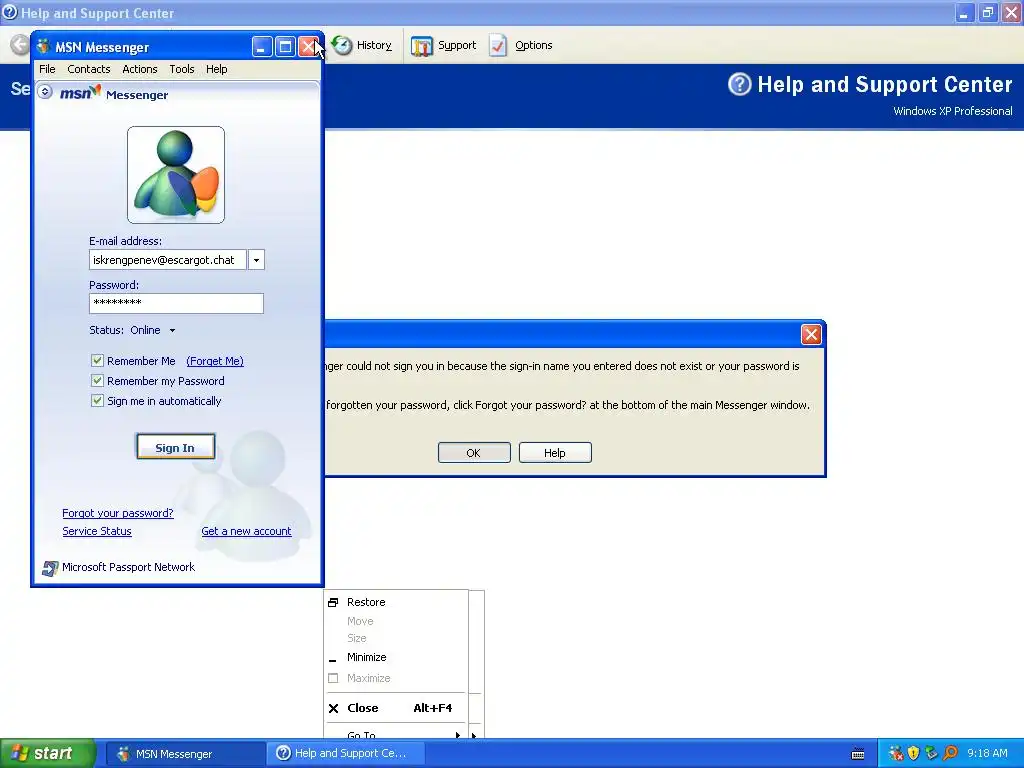Image resolution: width=1024 pixels, height=768 pixels.
Task: Click the MSN Messenger title bar butterfly icon
Action: 44,47
